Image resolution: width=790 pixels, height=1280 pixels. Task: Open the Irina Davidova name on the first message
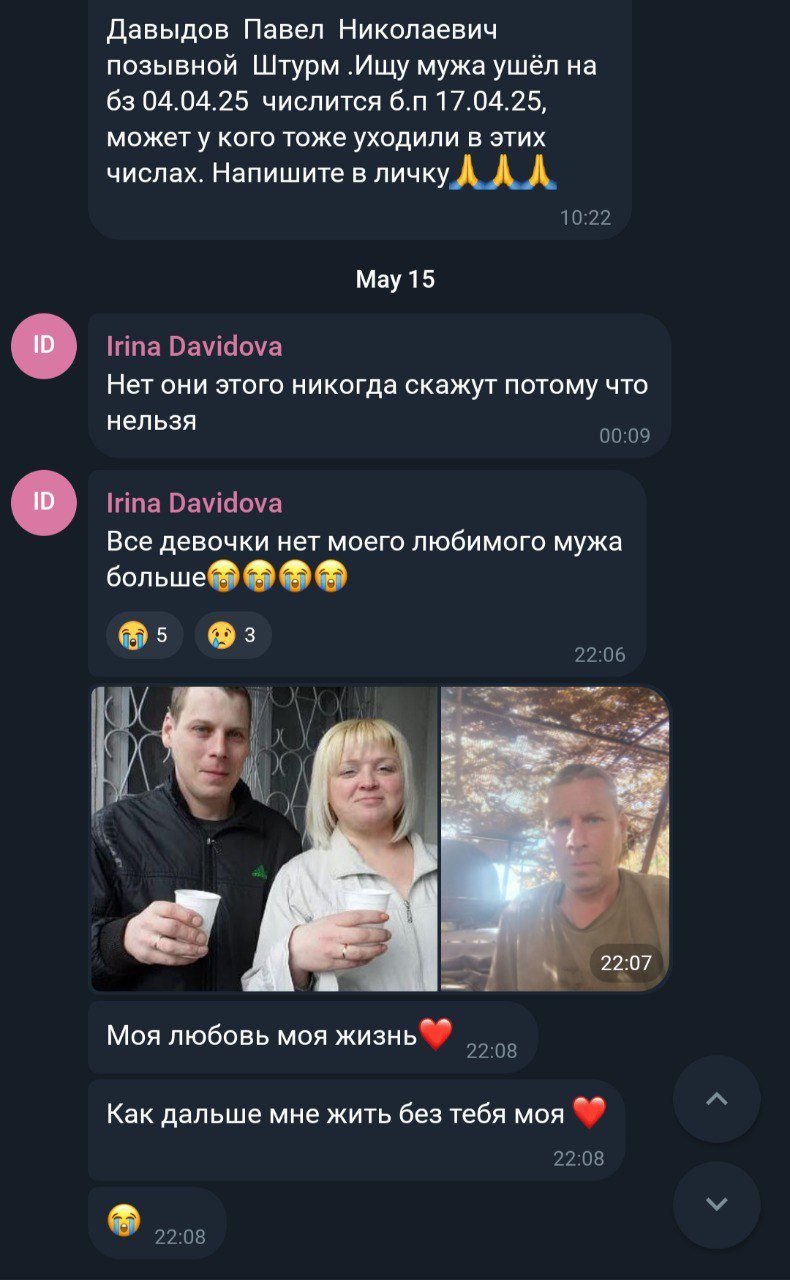tap(194, 347)
